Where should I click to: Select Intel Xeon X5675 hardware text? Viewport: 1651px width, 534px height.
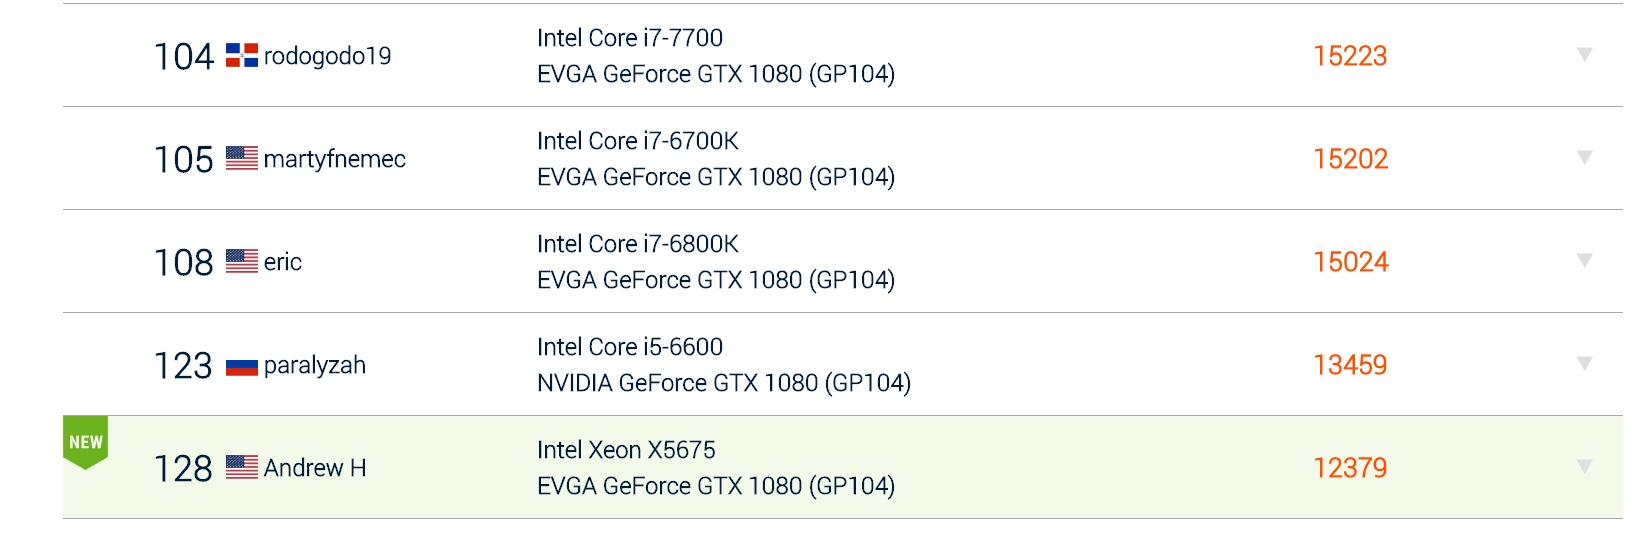point(626,450)
